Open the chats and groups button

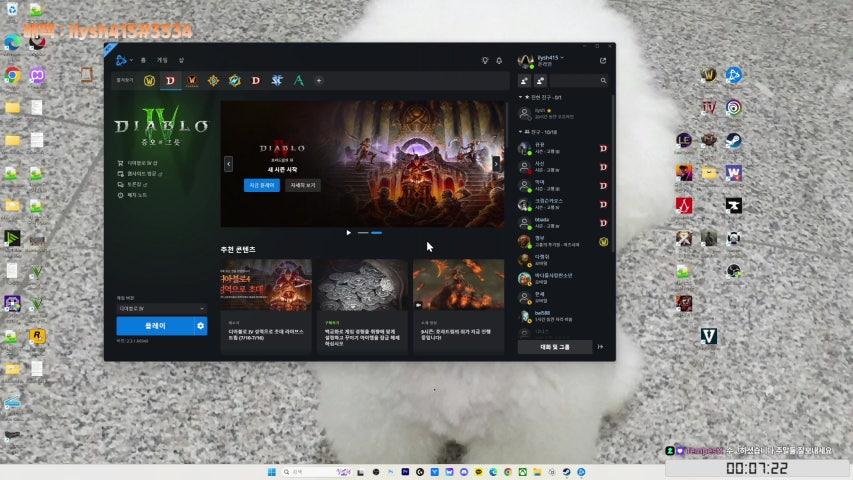pos(555,347)
